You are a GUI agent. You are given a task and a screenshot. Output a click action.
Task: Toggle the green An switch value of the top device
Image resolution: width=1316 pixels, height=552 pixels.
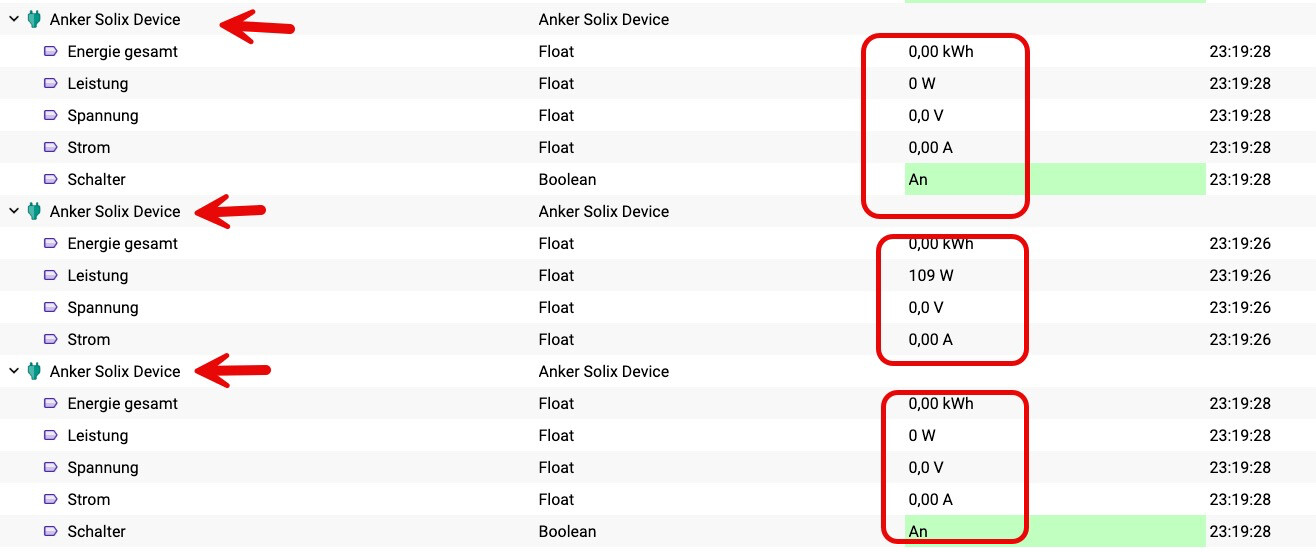click(x=1055, y=179)
